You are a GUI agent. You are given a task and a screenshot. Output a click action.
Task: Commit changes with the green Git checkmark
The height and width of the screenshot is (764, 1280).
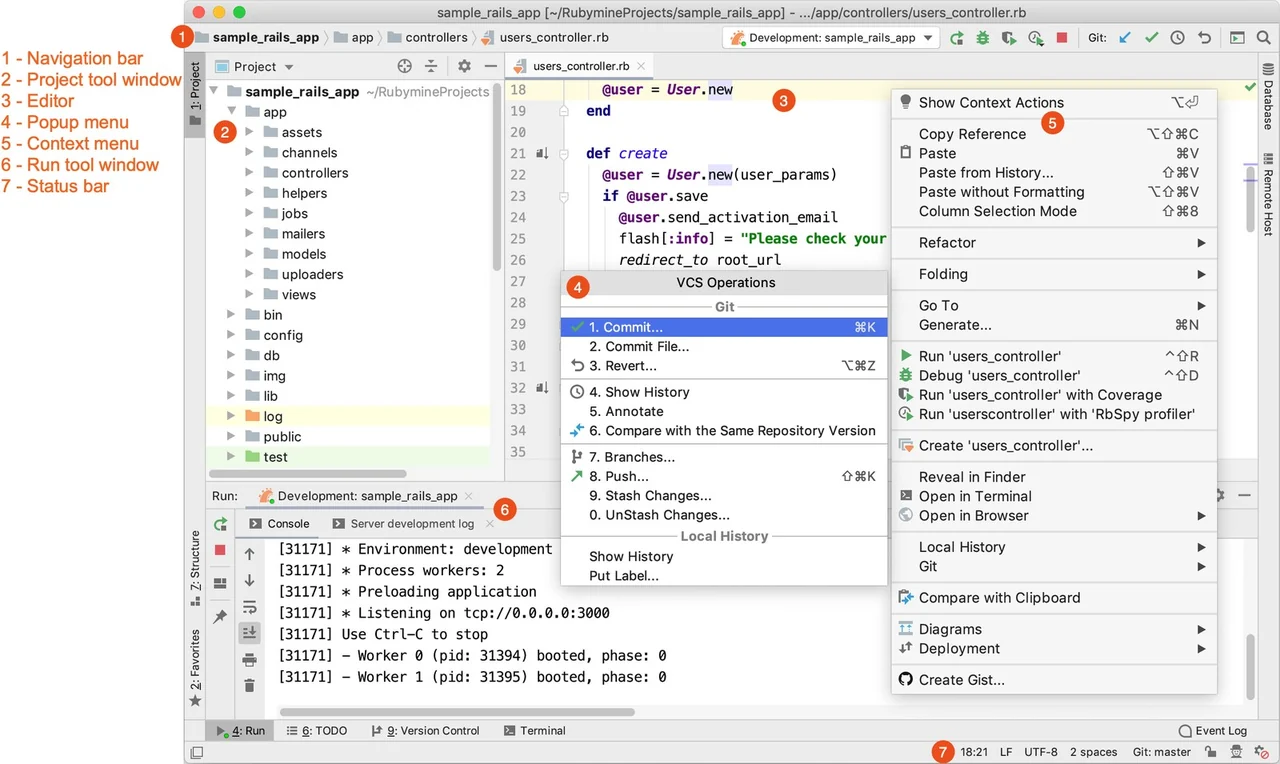point(1151,38)
